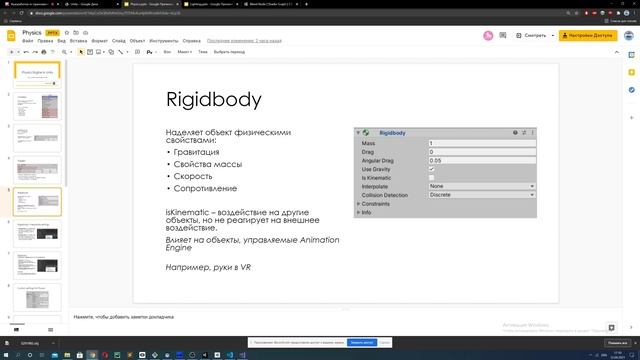Select slide thumbnail number 6
640x360 pixels.
coord(37,234)
